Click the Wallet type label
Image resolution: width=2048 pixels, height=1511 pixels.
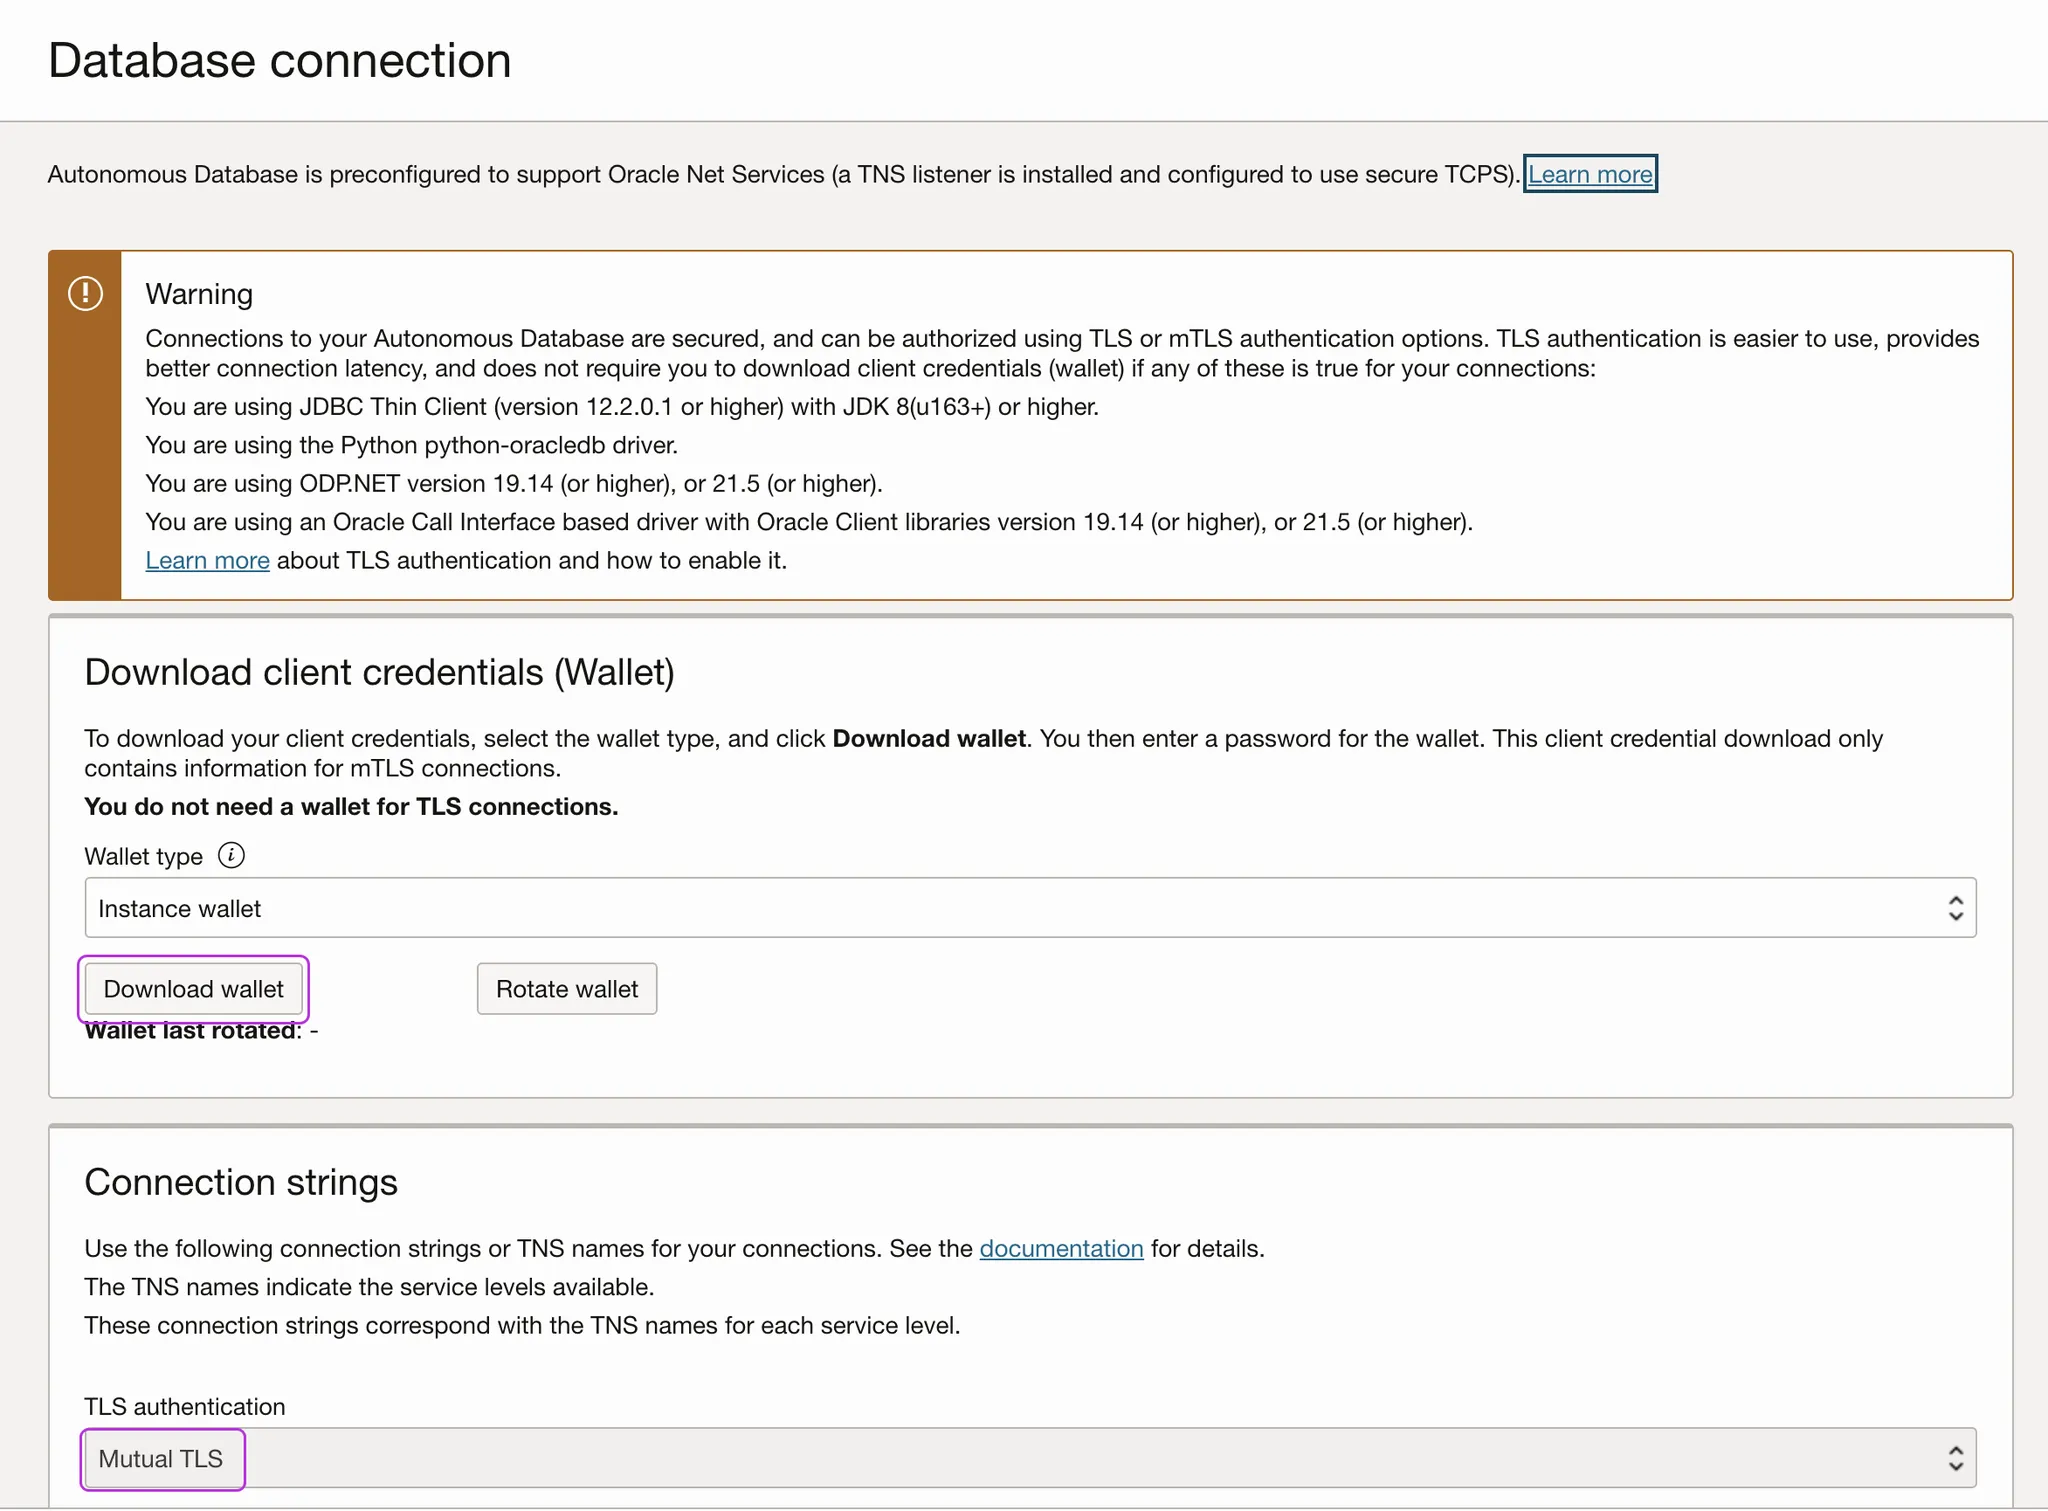tap(143, 857)
